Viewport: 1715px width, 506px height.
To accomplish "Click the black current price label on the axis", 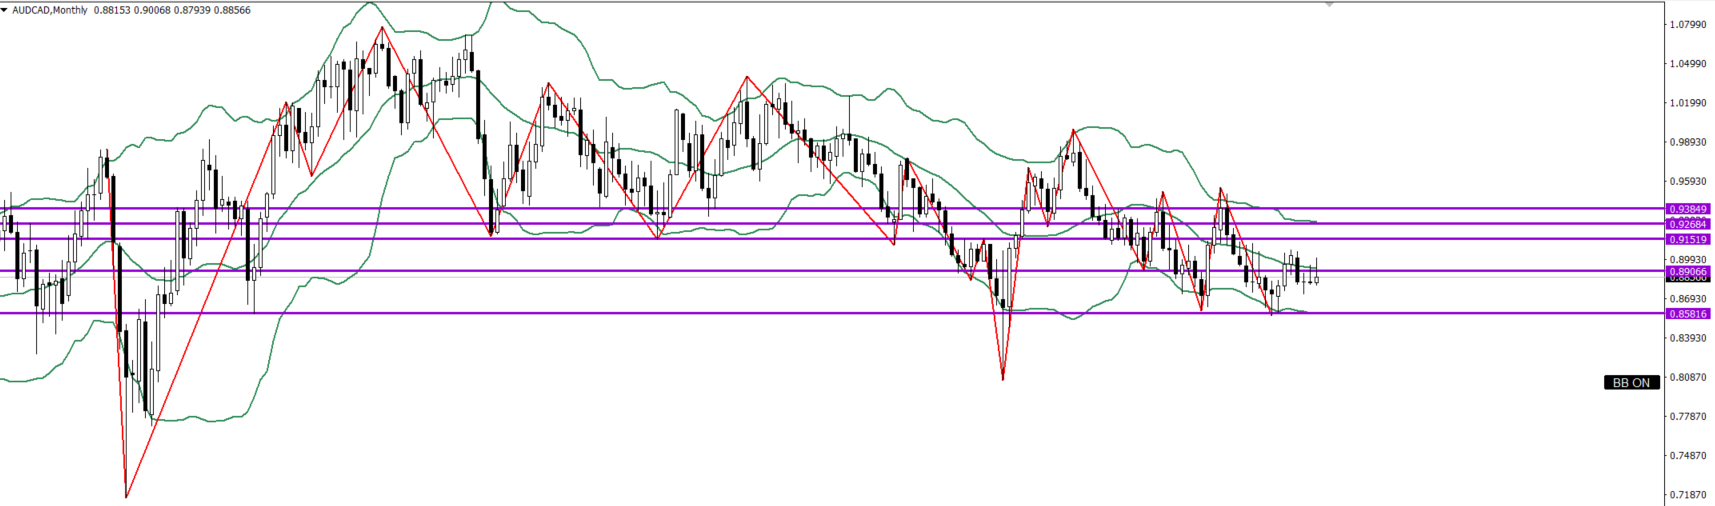I will pyautogui.click(x=1688, y=279).
